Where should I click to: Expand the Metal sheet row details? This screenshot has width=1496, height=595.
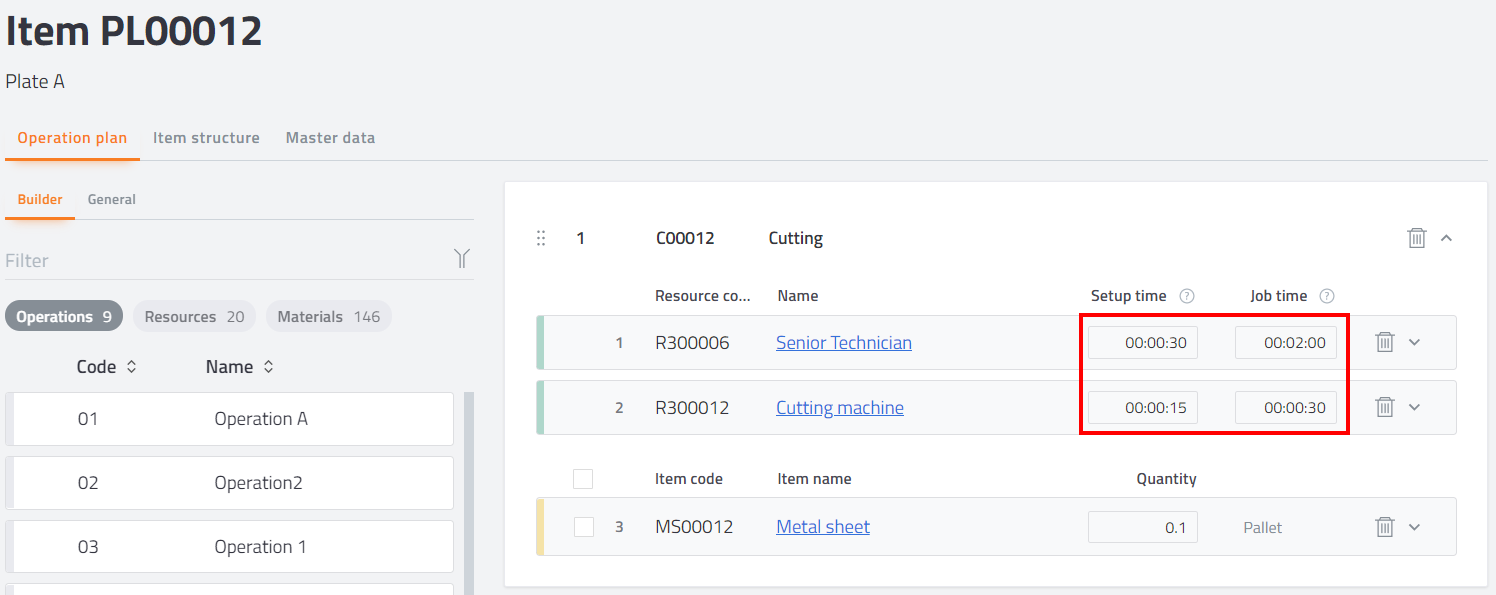tap(1414, 526)
